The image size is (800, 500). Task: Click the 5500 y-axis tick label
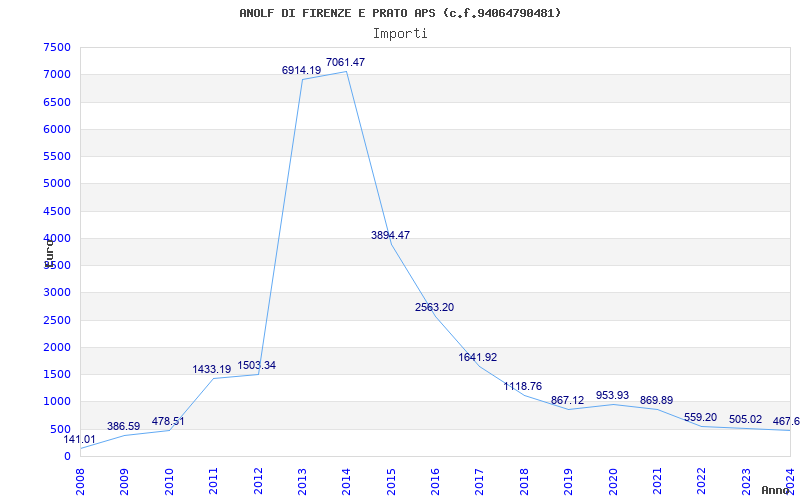tap(57, 156)
